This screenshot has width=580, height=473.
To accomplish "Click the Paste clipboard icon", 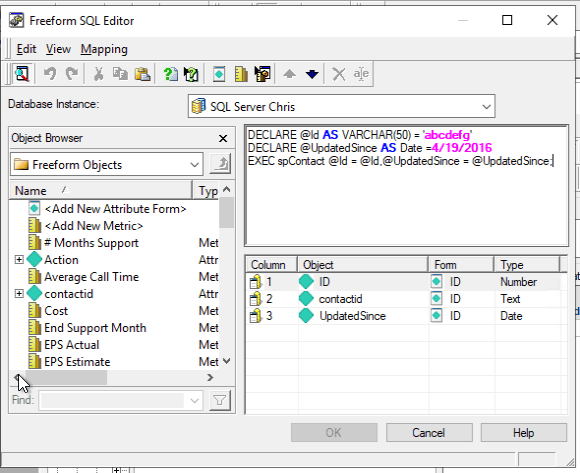I will pos(142,74).
